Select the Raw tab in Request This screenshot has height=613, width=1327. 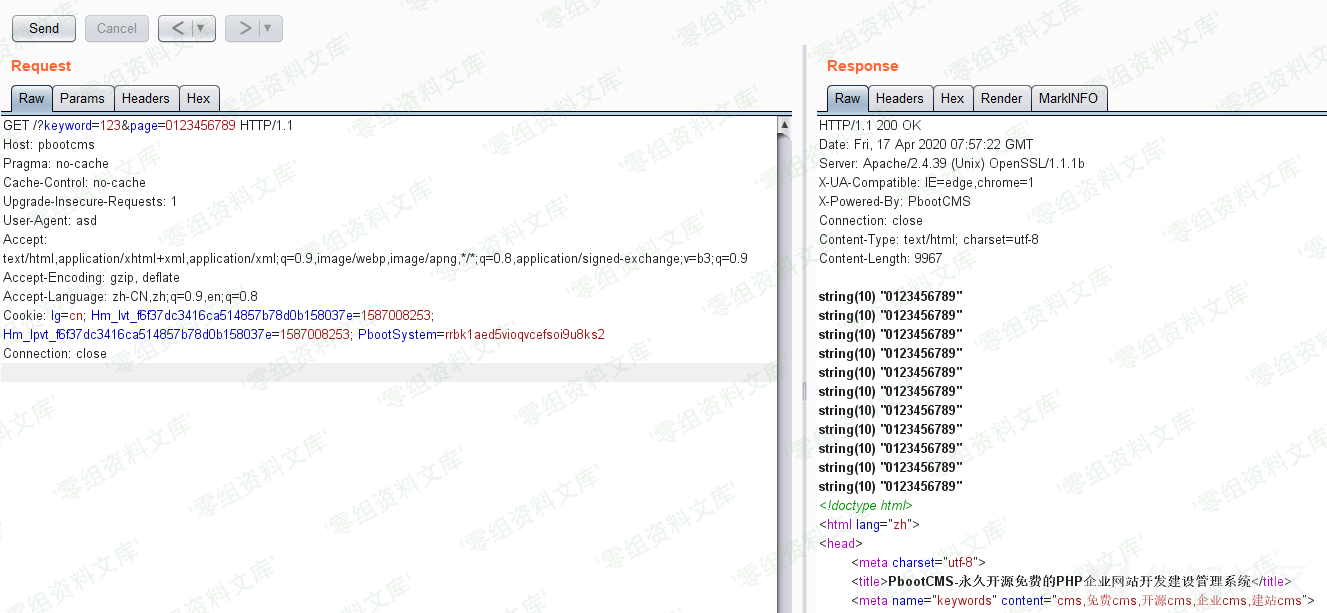tap(31, 98)
